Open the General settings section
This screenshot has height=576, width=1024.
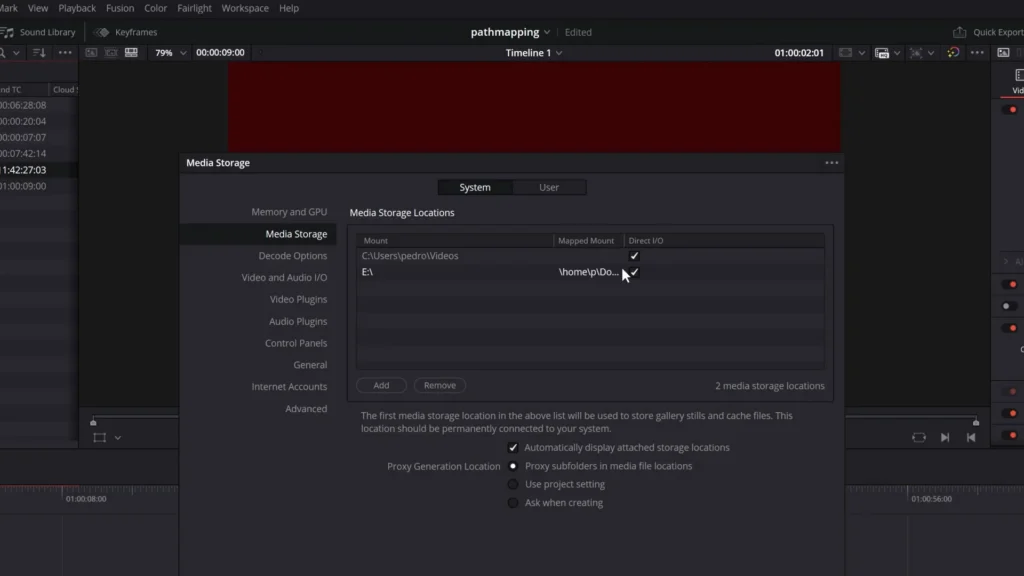pyautogui.click(x=310, y=365)
